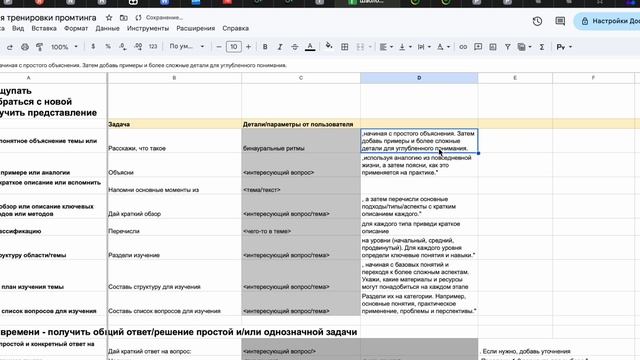Viewport: 640px width, 360px height.
Task: Click the cell Дай краткий обзор
Action: click(x=174, y=206)
